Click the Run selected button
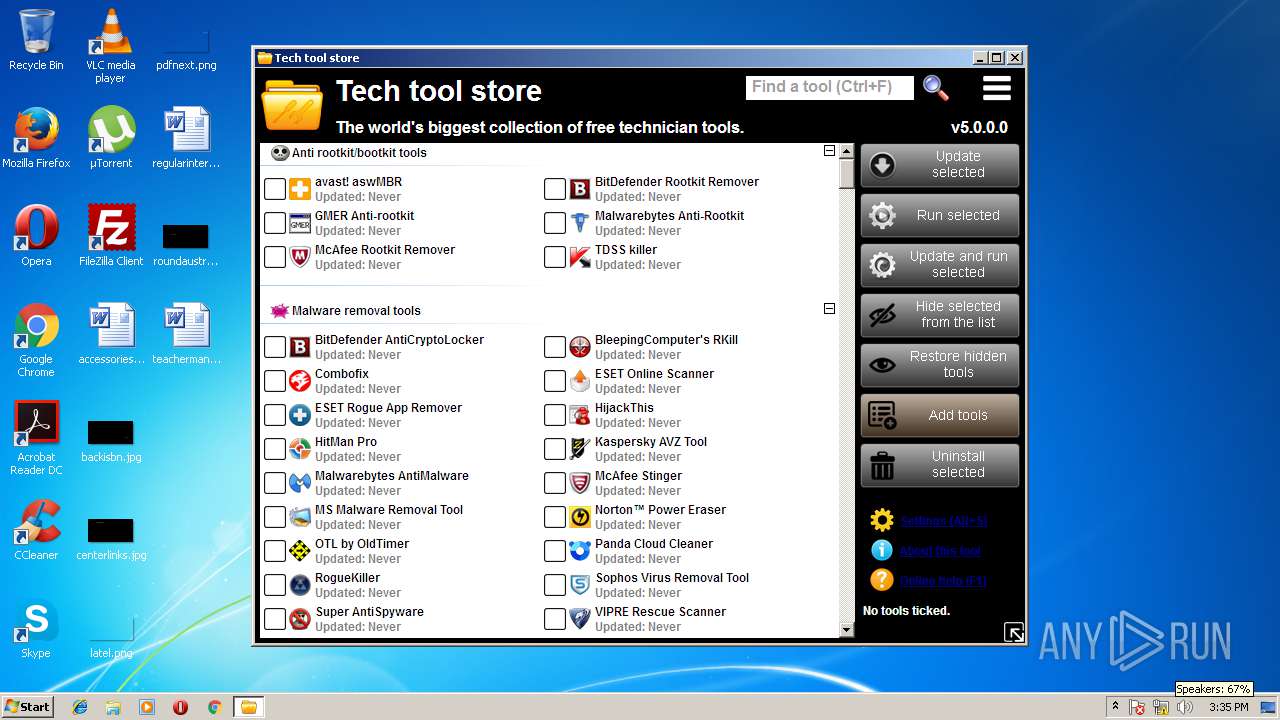The width and height of the screenshot is (1280, 720). [940, 215]
